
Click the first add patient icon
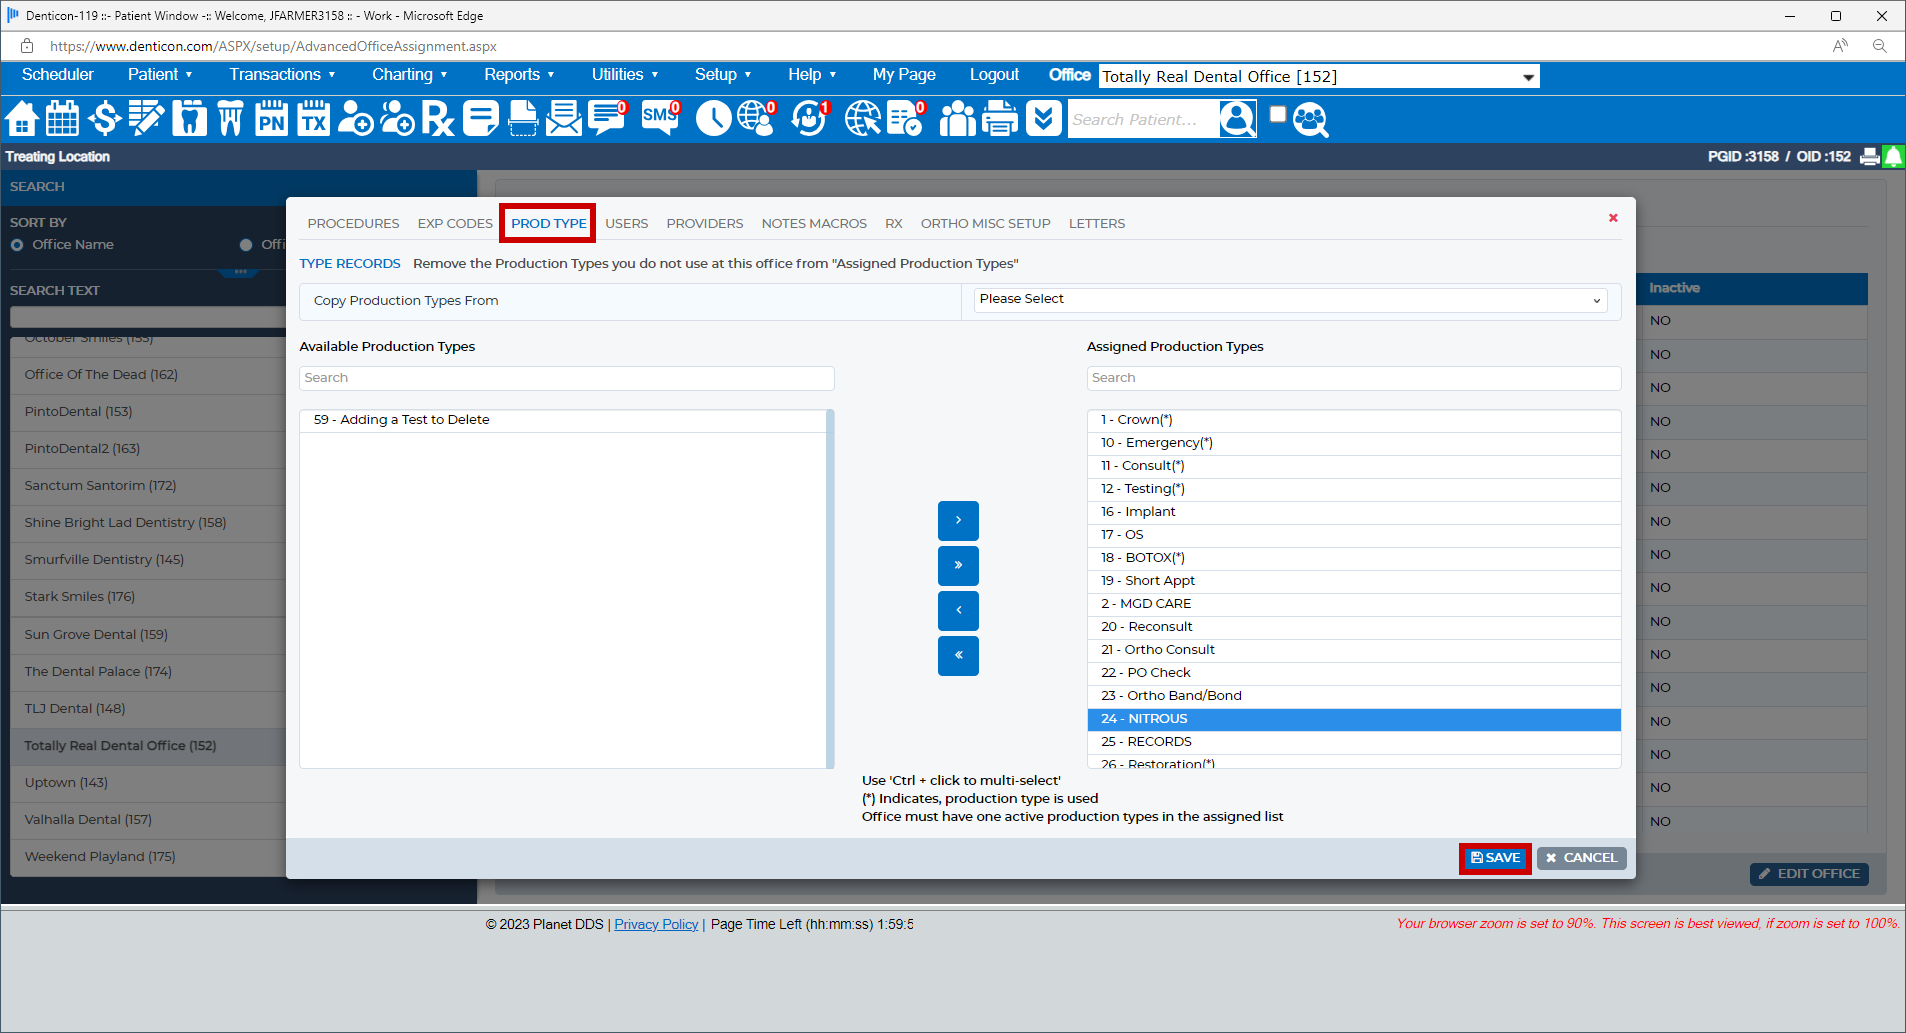pos(355,119)
